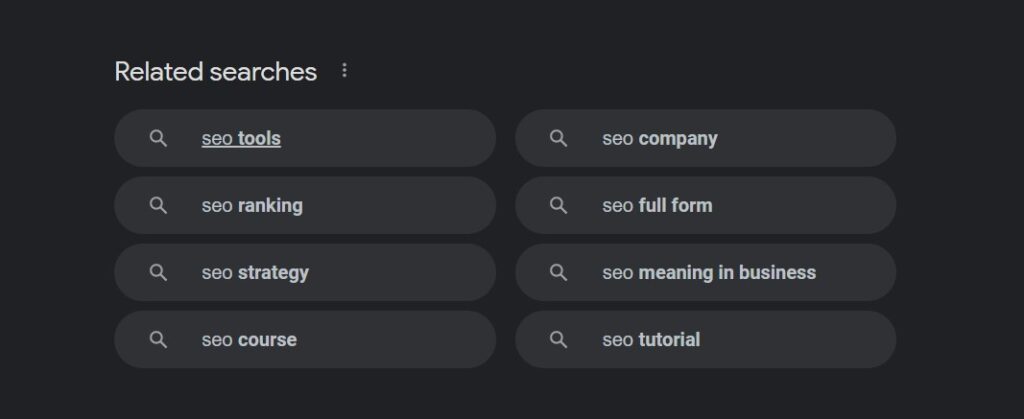1024x419 pixels.
Task: Select the search icon for seo full form
Action: click(x=558, y=206)
